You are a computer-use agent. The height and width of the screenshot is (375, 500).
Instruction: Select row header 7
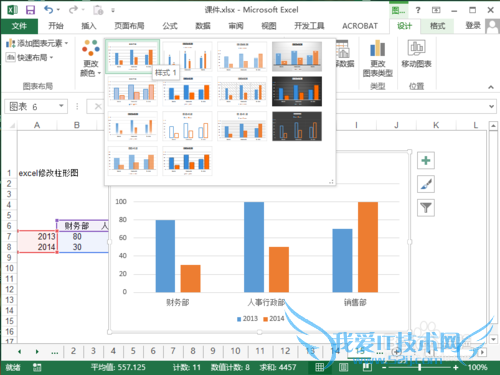tap(9, 237)
